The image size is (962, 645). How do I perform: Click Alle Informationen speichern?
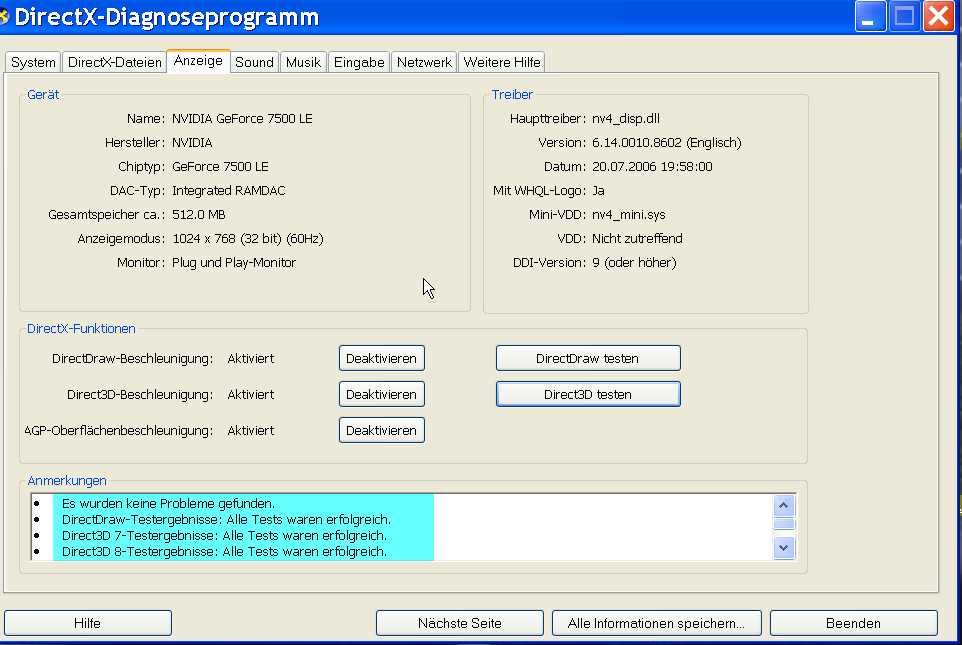tap(656, 623)
